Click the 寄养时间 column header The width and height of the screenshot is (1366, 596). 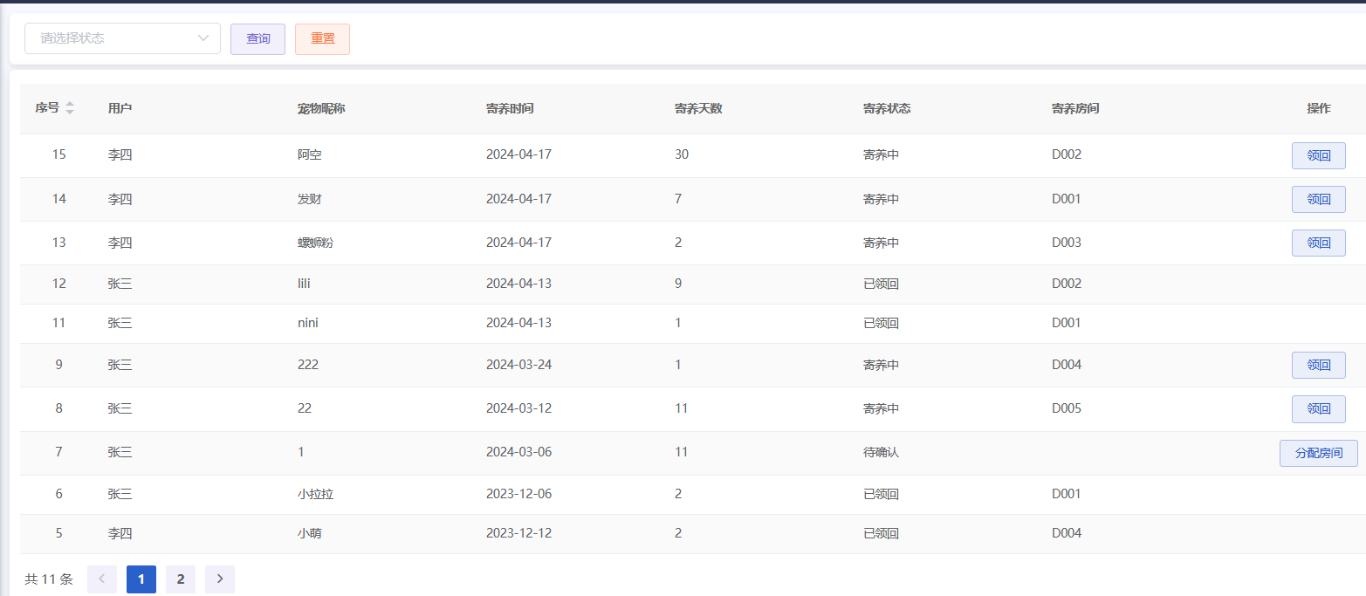click(x=510, y=108)
